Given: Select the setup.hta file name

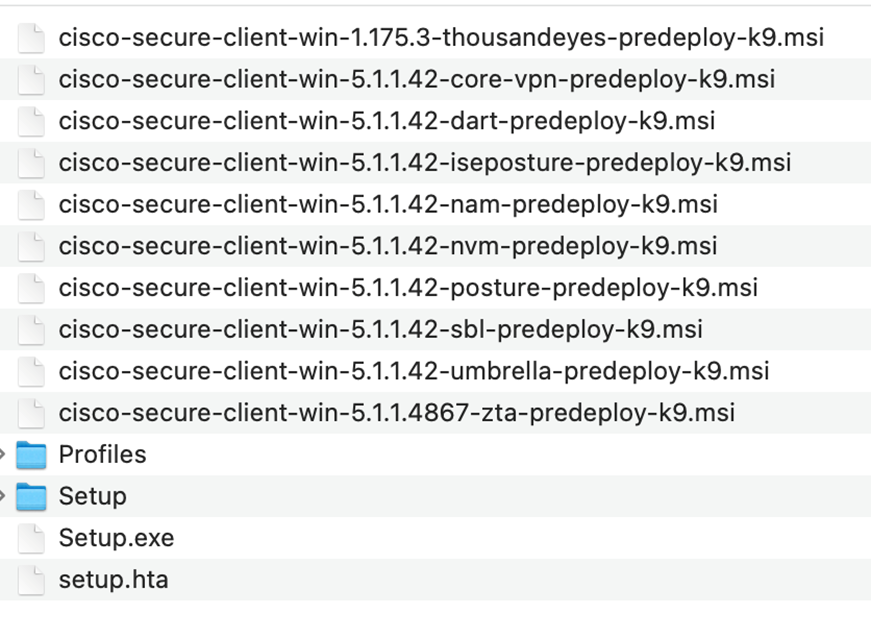Looking at the screenshot, I should click(x=113, y=580).
